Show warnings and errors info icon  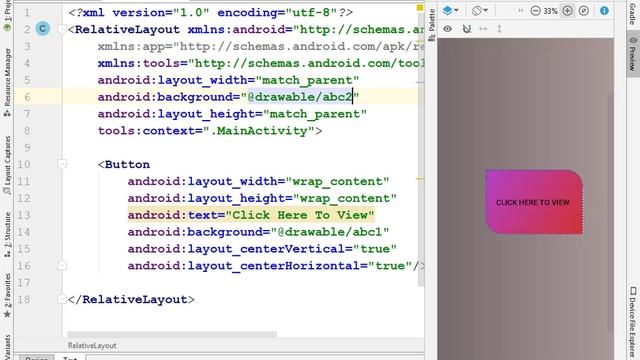coord(604,11)
